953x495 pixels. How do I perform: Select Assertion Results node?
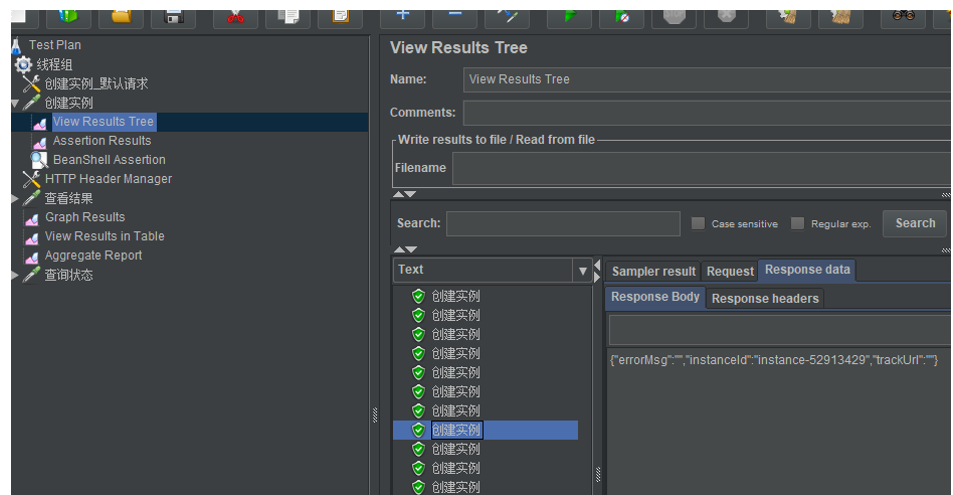pyautogui.click(x=101, y=140)
